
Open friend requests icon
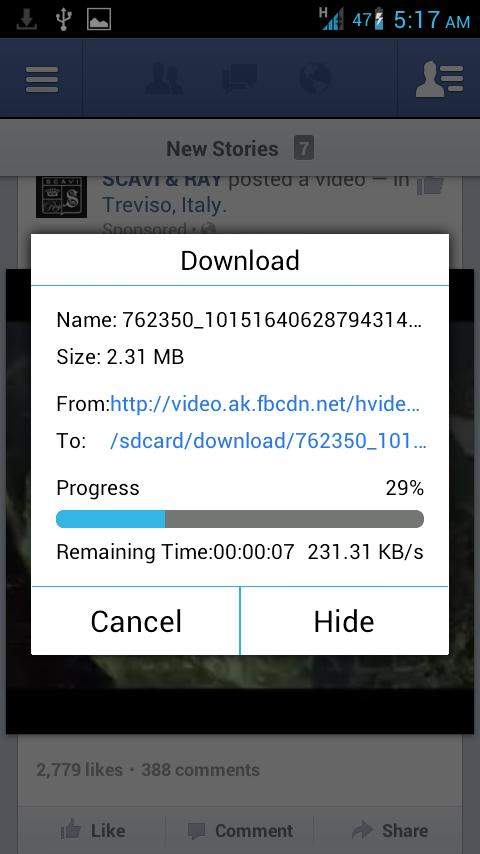point(164,80)
